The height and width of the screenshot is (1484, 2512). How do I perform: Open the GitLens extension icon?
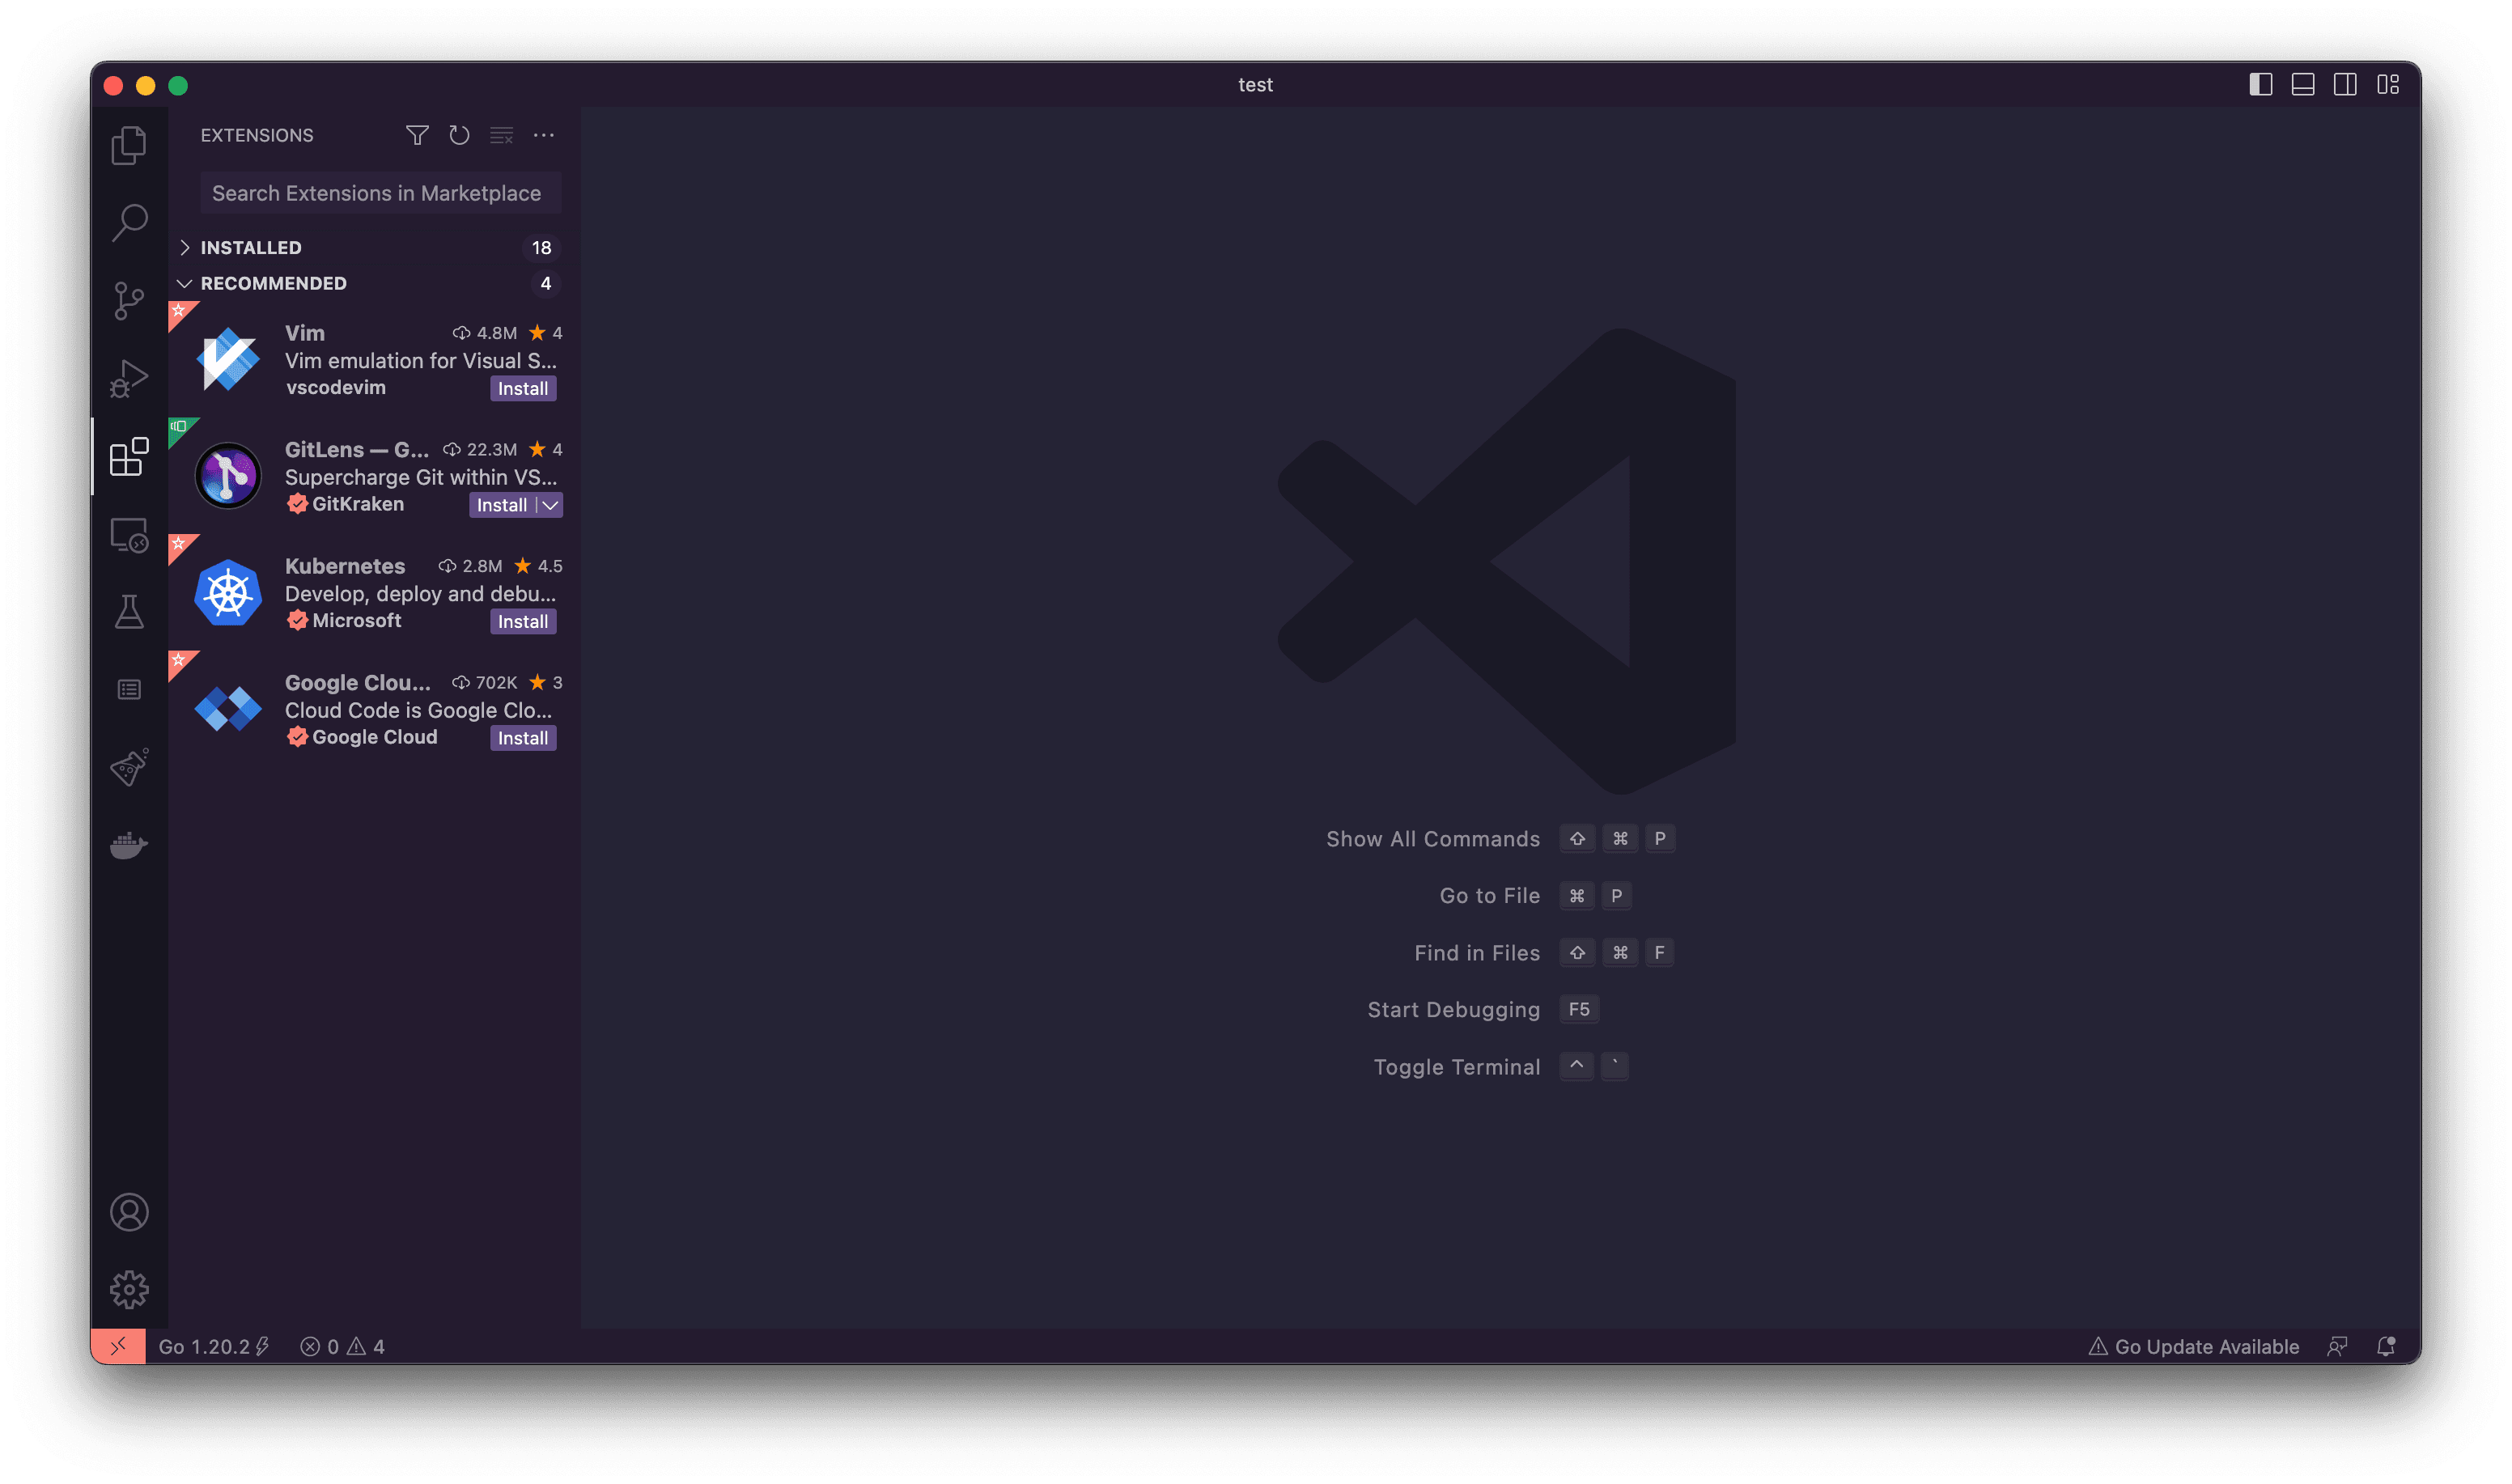pyautogui.click(x=228, y=476)
